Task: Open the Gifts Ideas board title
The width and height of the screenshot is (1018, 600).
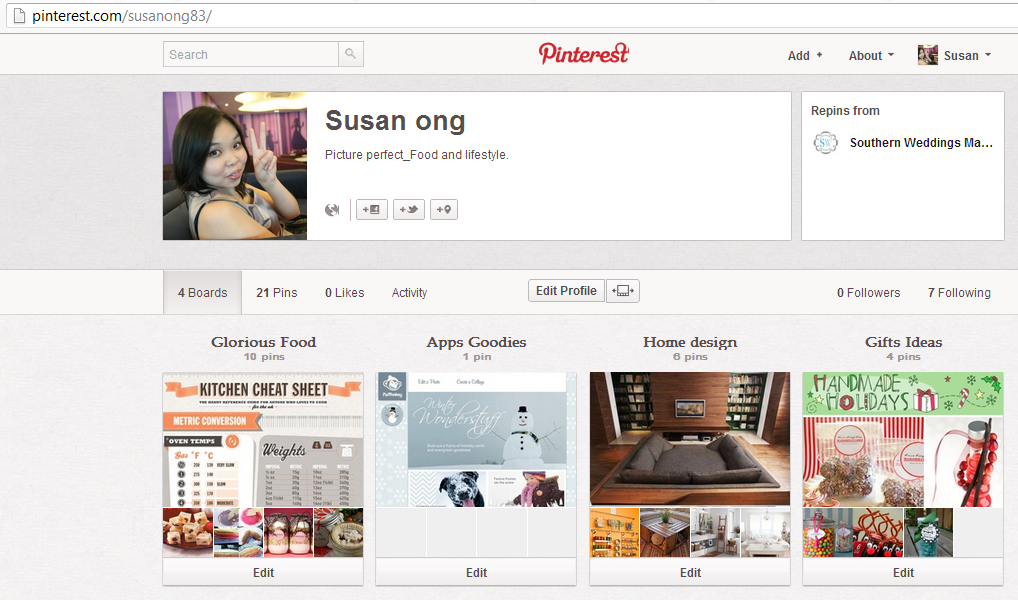Action: [x=904, y=342]
